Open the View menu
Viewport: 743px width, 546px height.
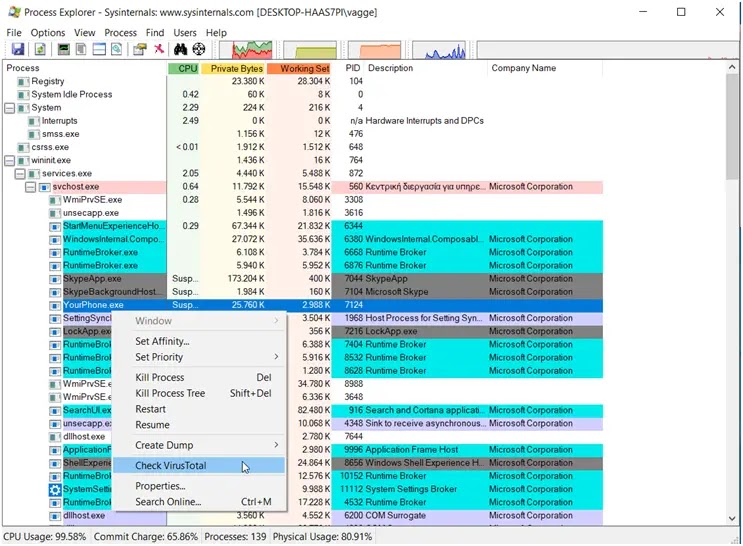(x=84, y=33)
